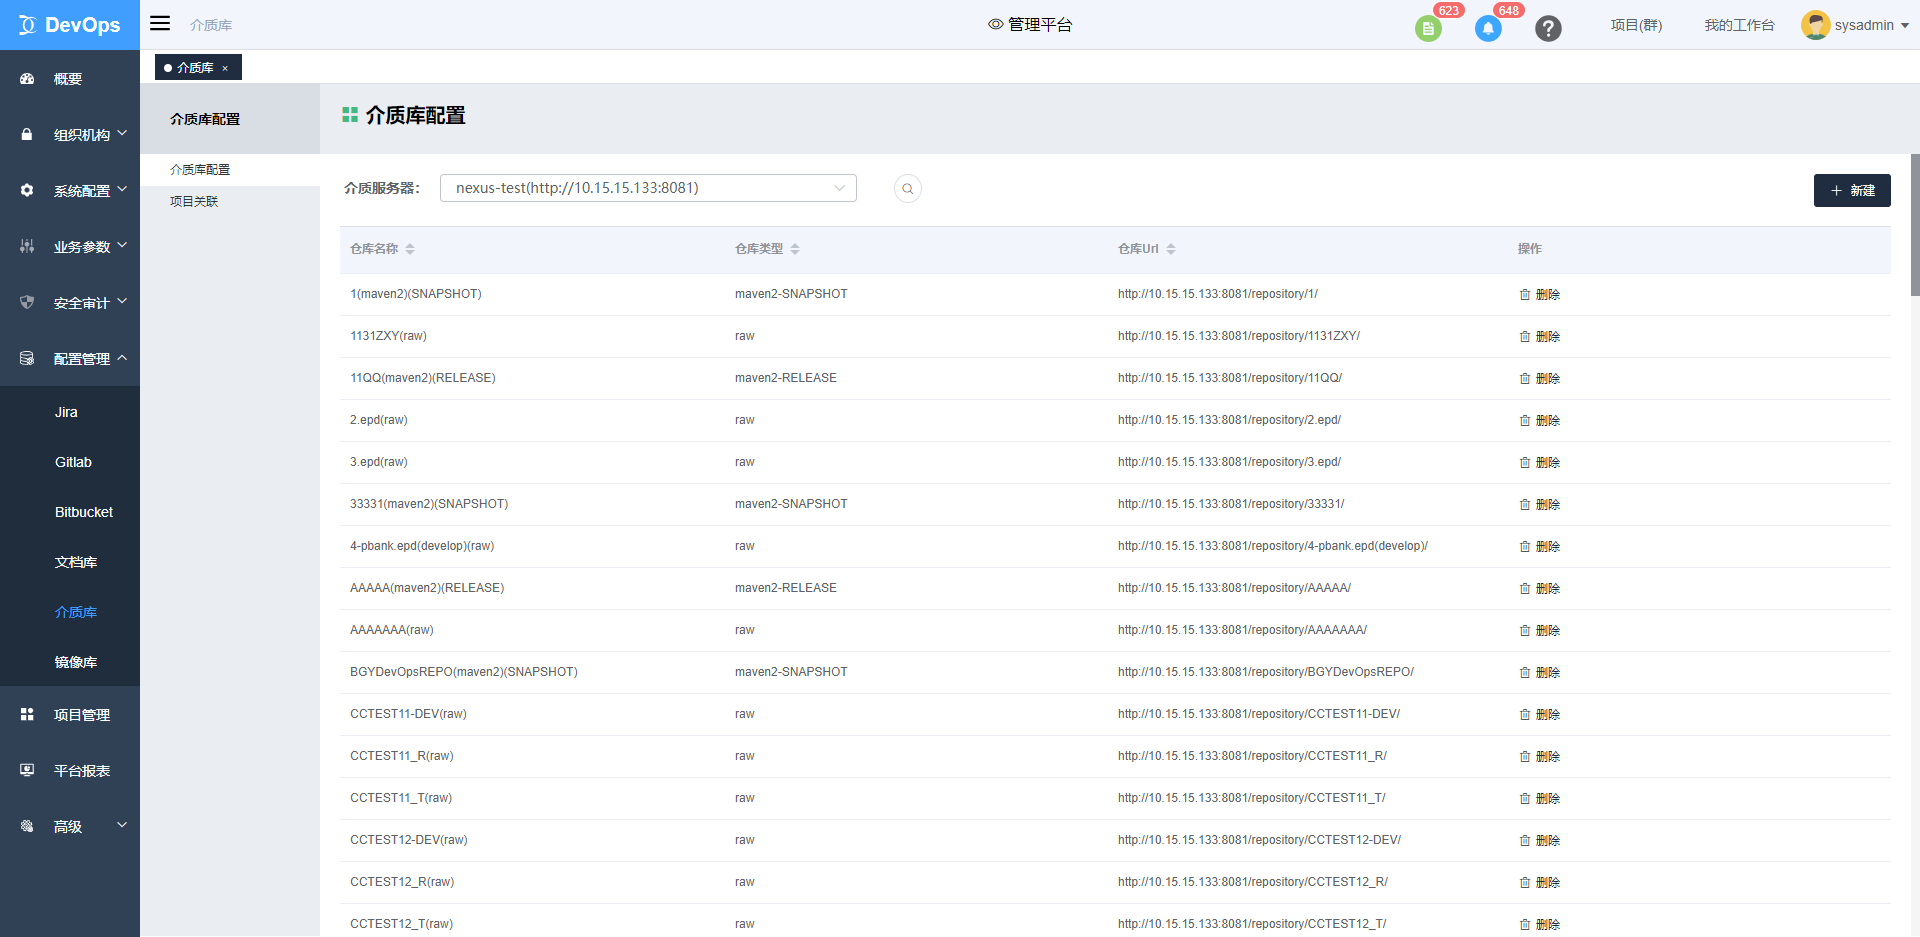
Task: Click 平台报表 icon in sidebar
Action: (x=27, y=770)
